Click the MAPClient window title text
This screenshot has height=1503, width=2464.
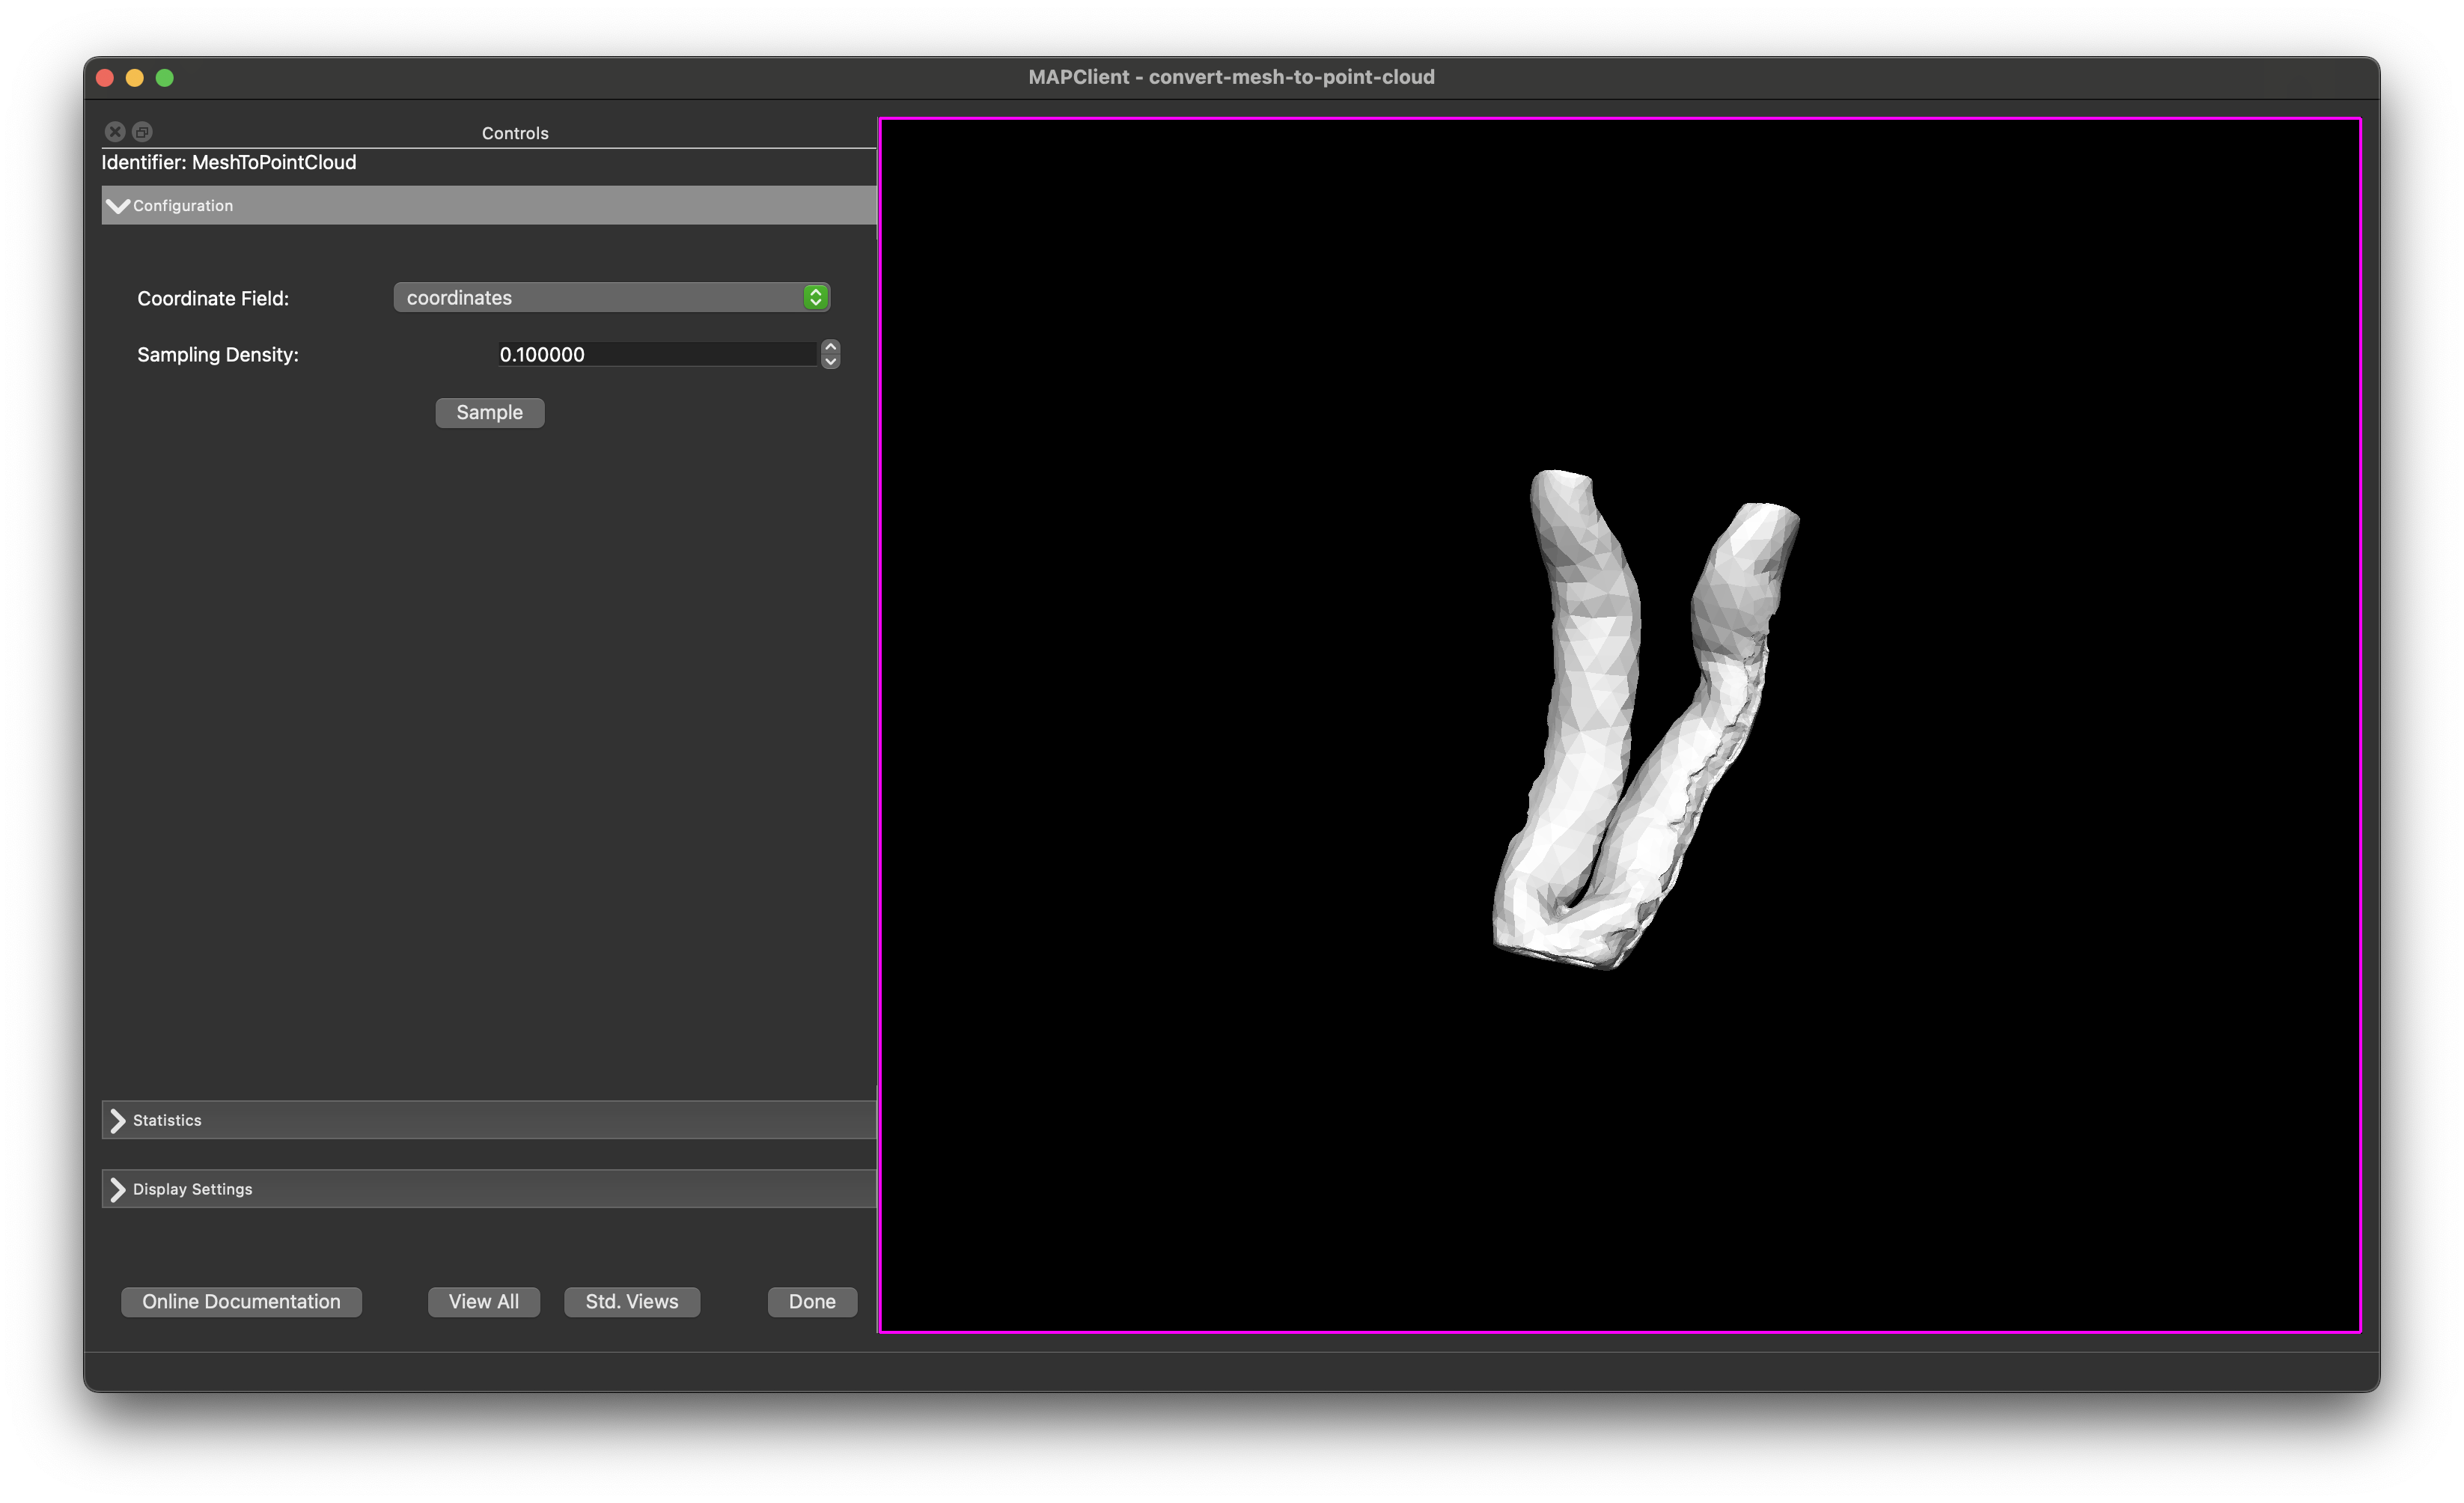click(x=1231, y=77)
